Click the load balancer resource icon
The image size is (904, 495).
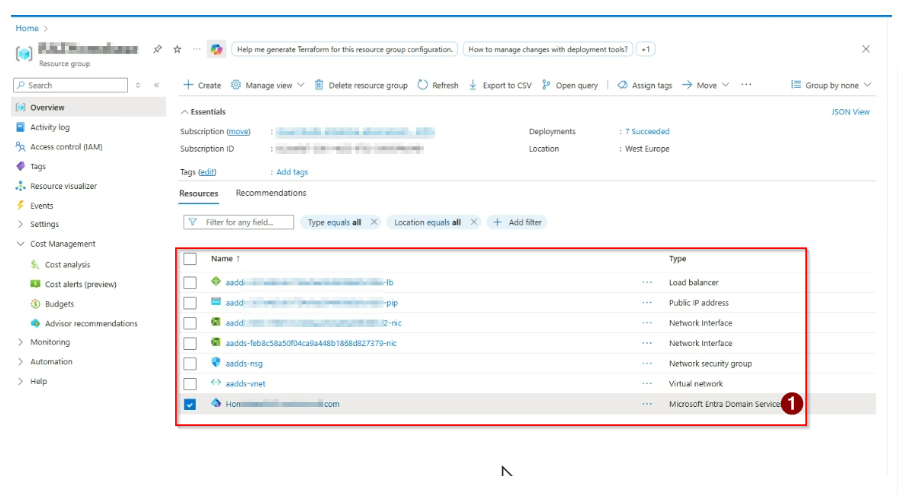(x=216, y=281)
